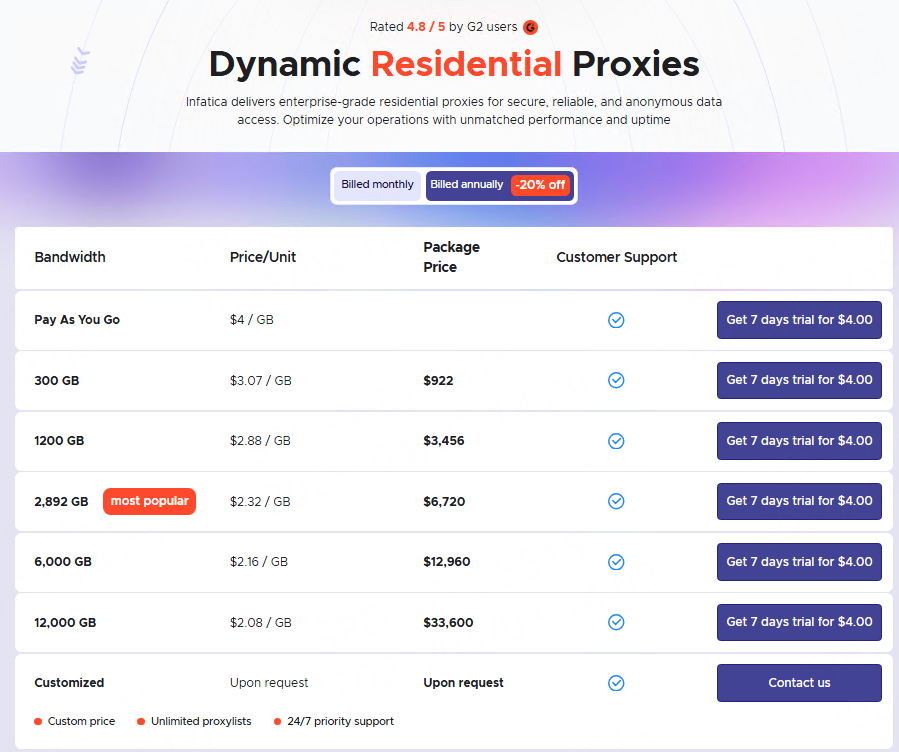Get trial for the 1200 GB plan

(799, 441)
